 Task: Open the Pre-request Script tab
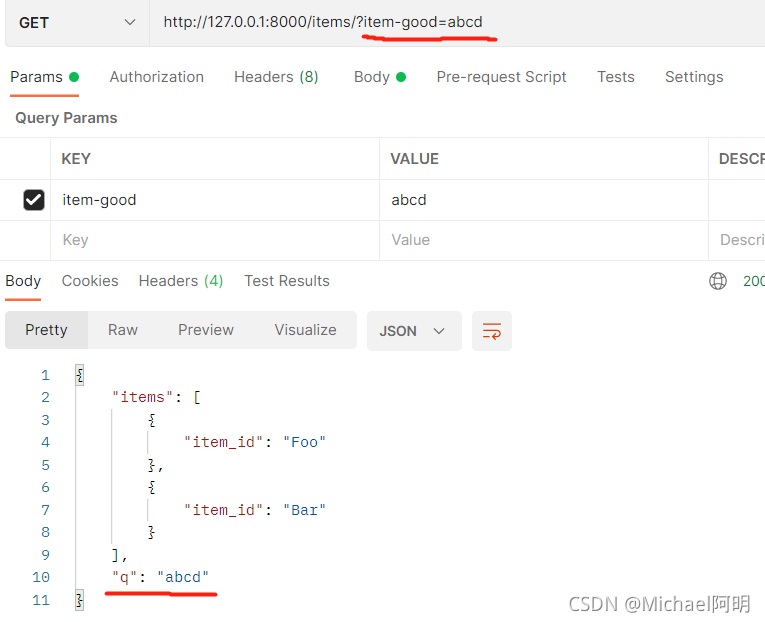pyautogui.click(x=501, y=77)
